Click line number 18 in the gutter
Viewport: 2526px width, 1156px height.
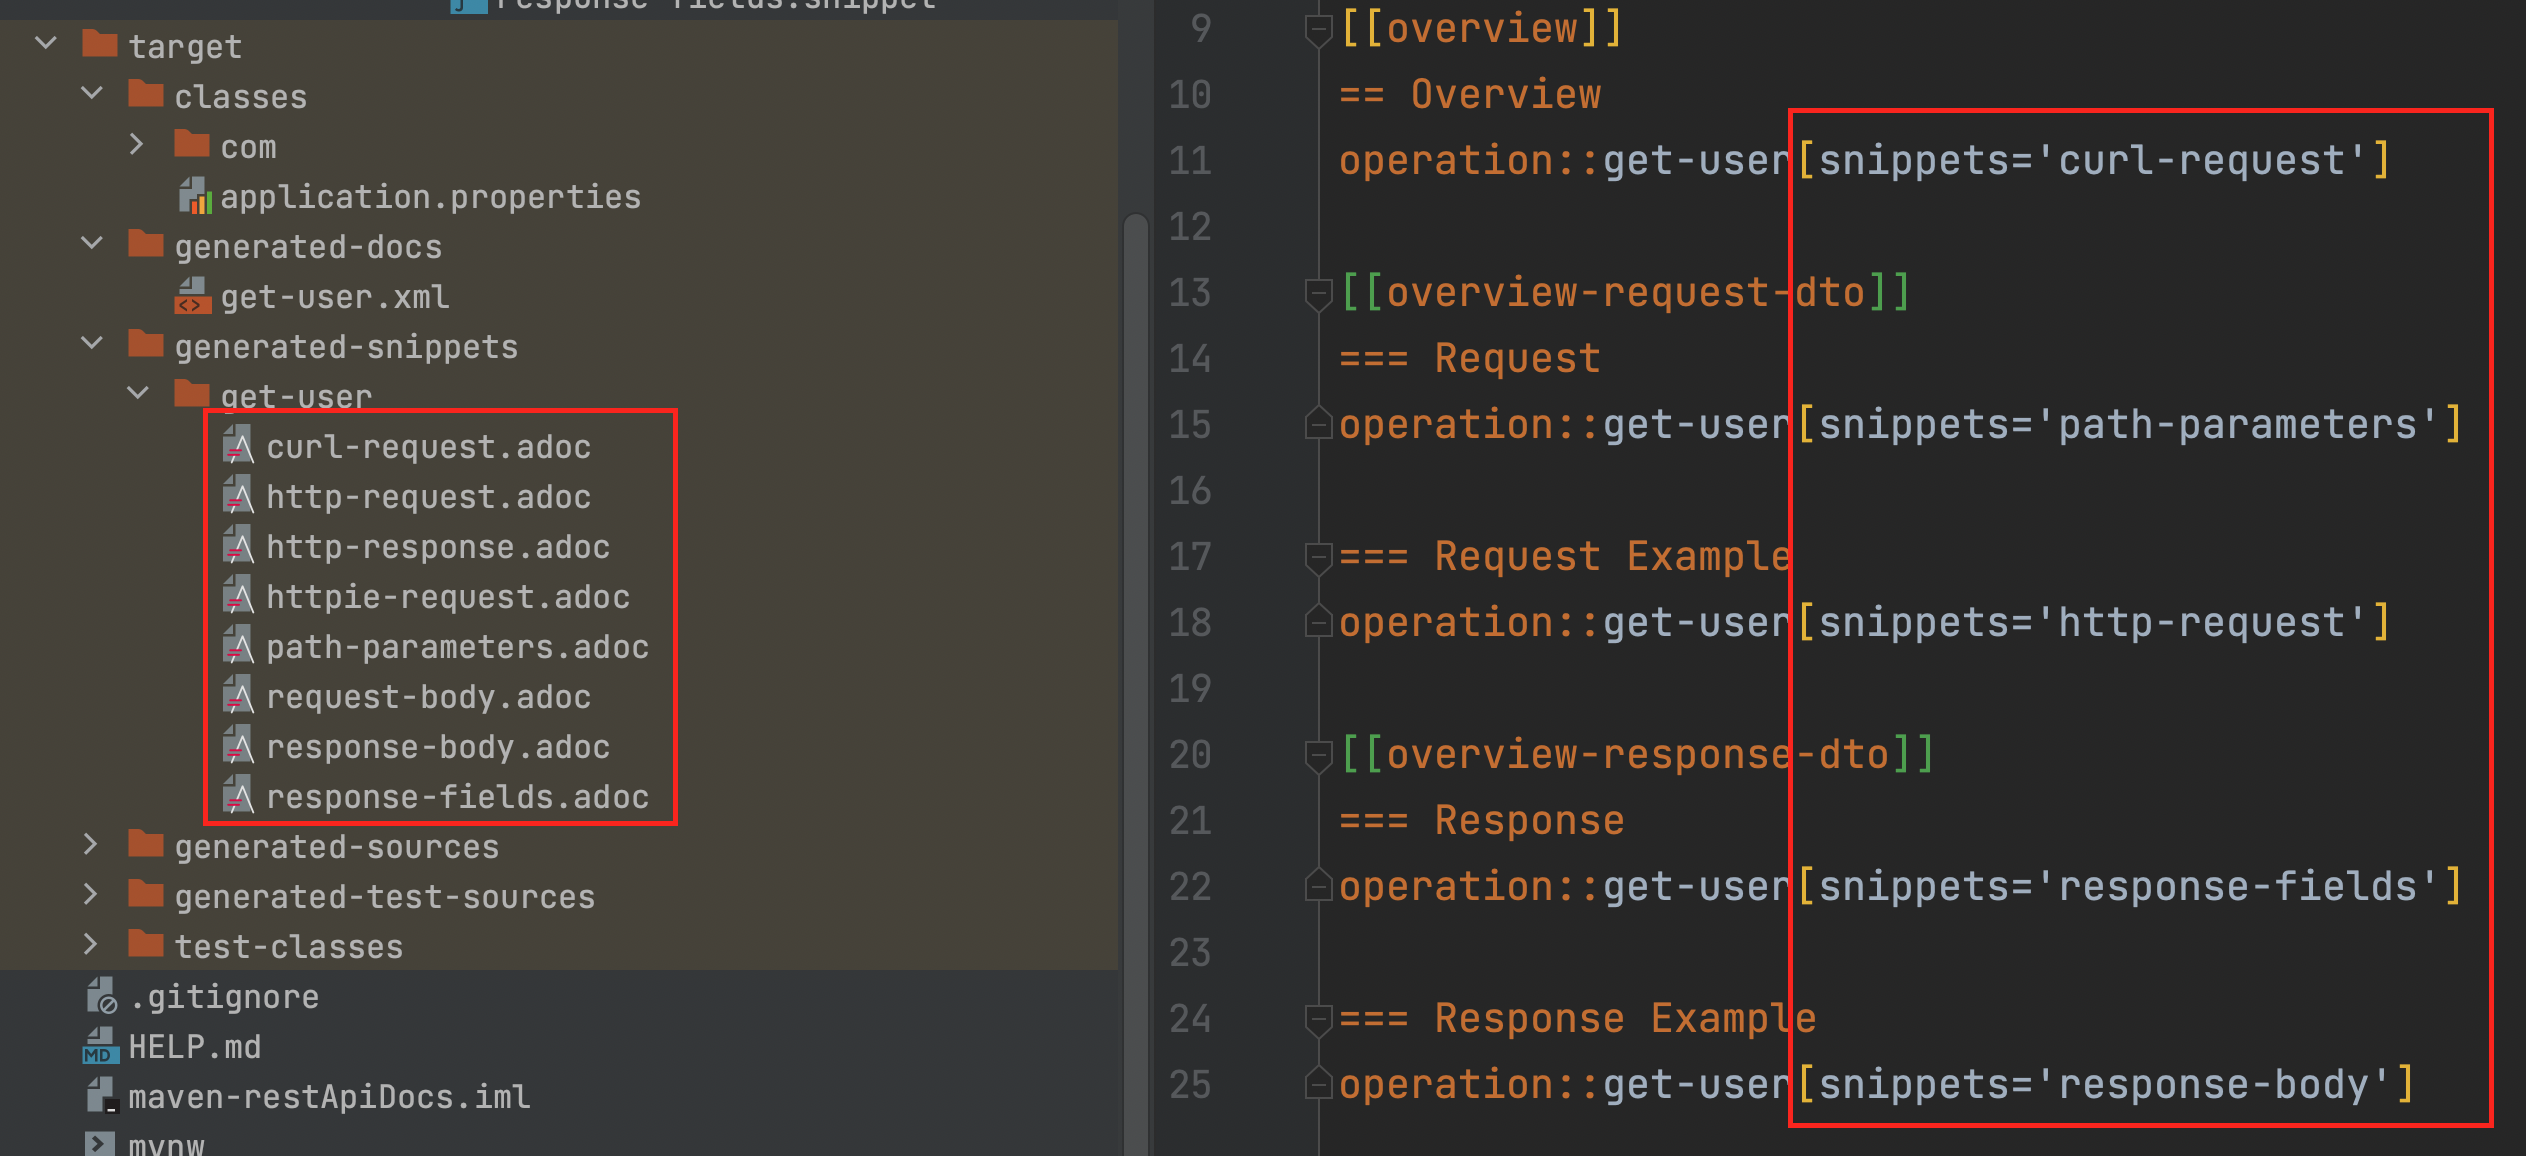[1190, 623]
